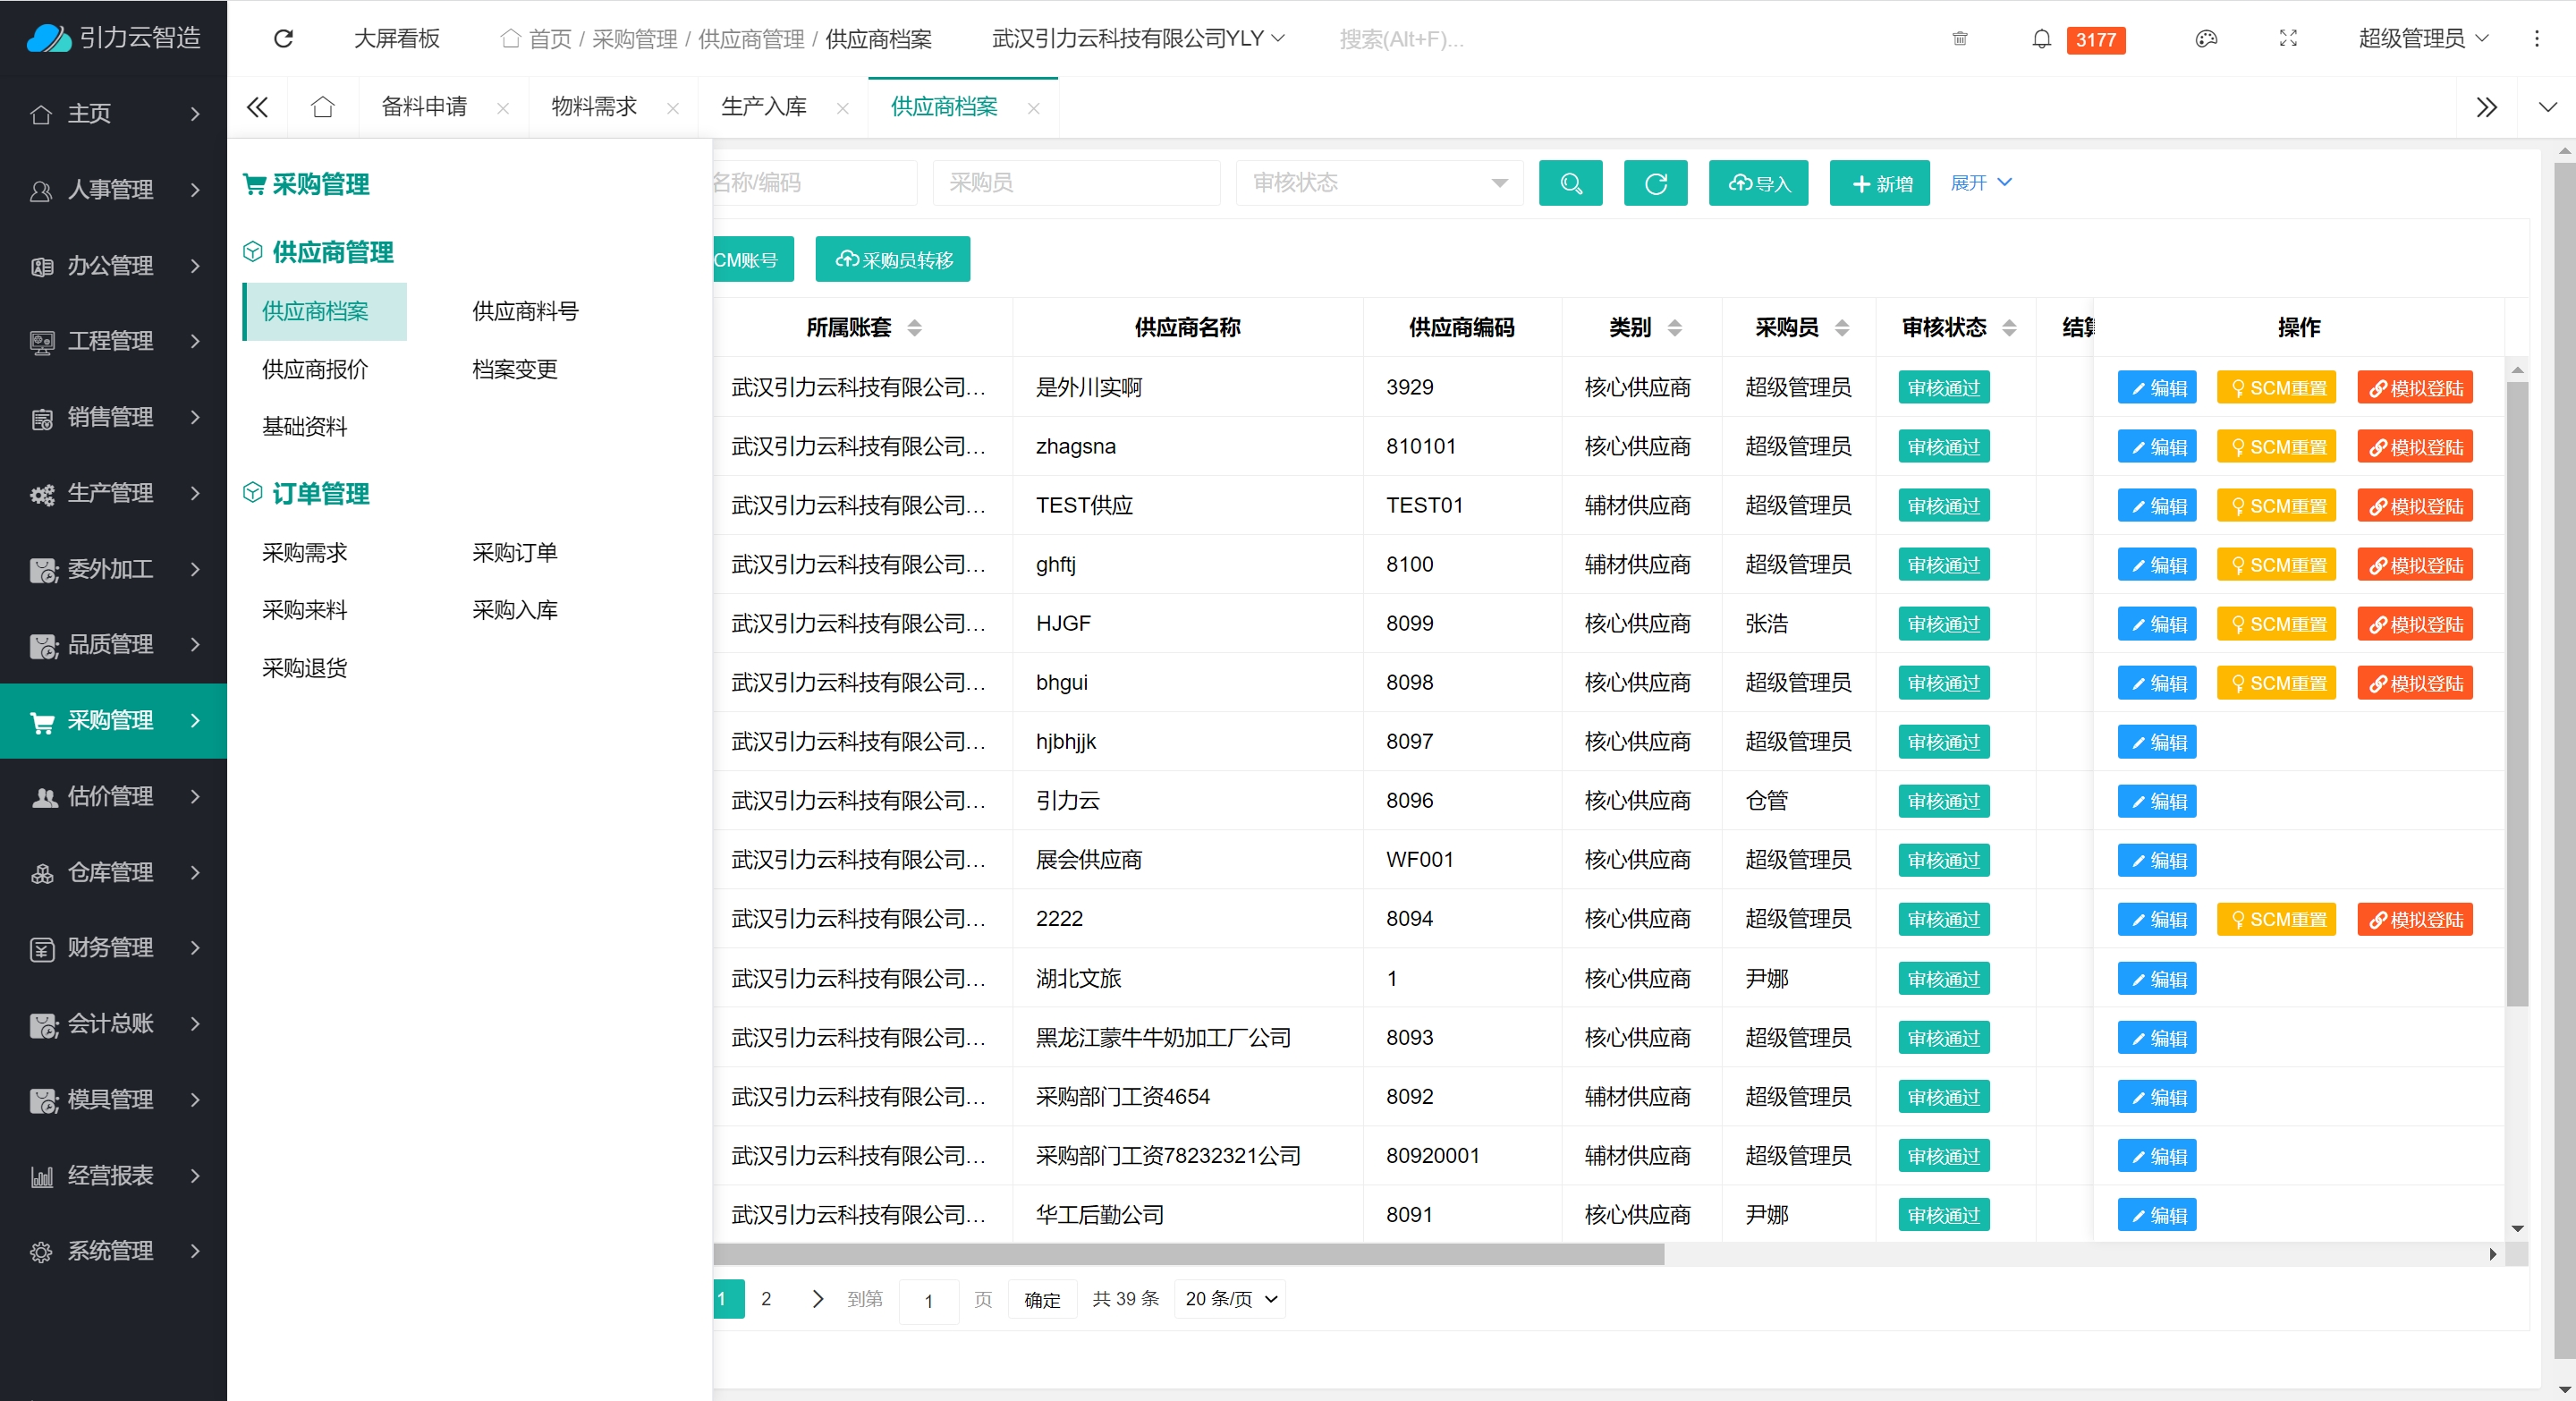The image size is (2576, 1401).
Task: Click the green search magnifier button
Action: 1570,183
